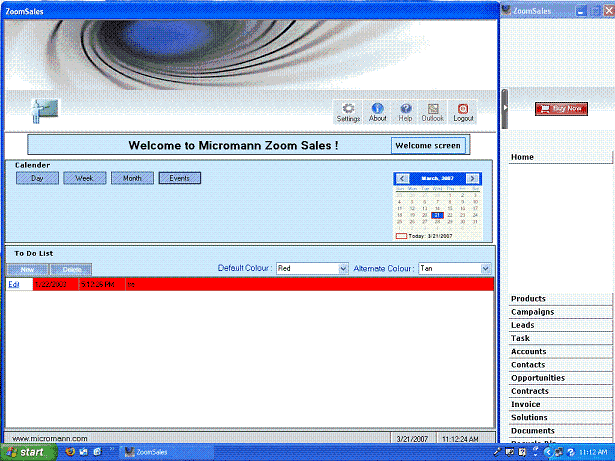This screenshot has height=461, width=615.
Task: Open Contacts in side menu
Action: tap(560, 365)
